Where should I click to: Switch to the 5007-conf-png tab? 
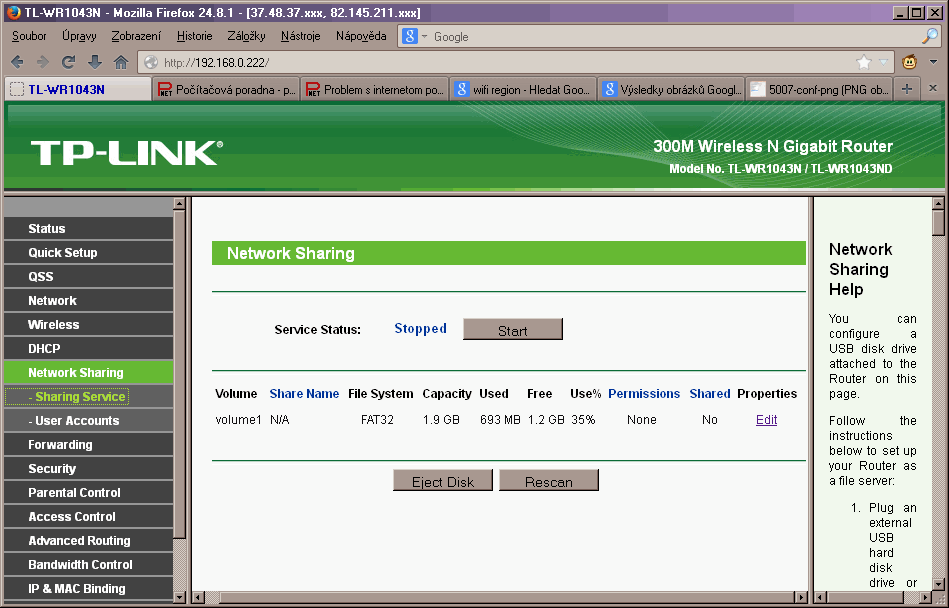pyautogui.click(x=820, y=90)
